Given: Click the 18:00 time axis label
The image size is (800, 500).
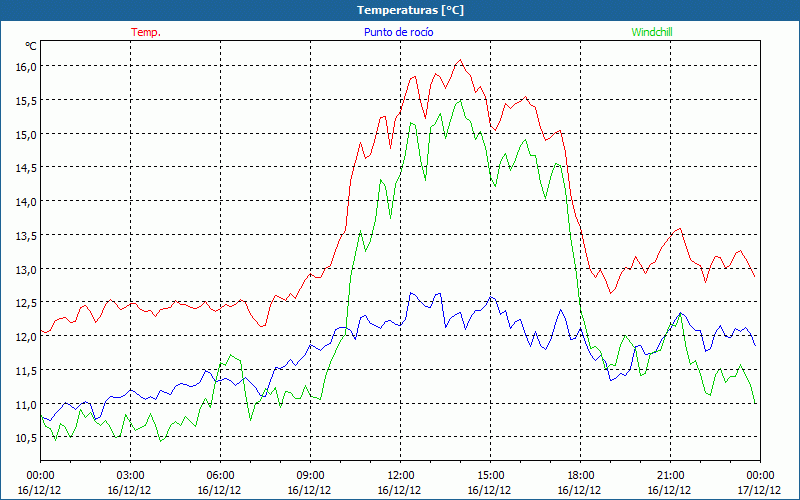Looking at the screenshot, I should click(581, 476).
